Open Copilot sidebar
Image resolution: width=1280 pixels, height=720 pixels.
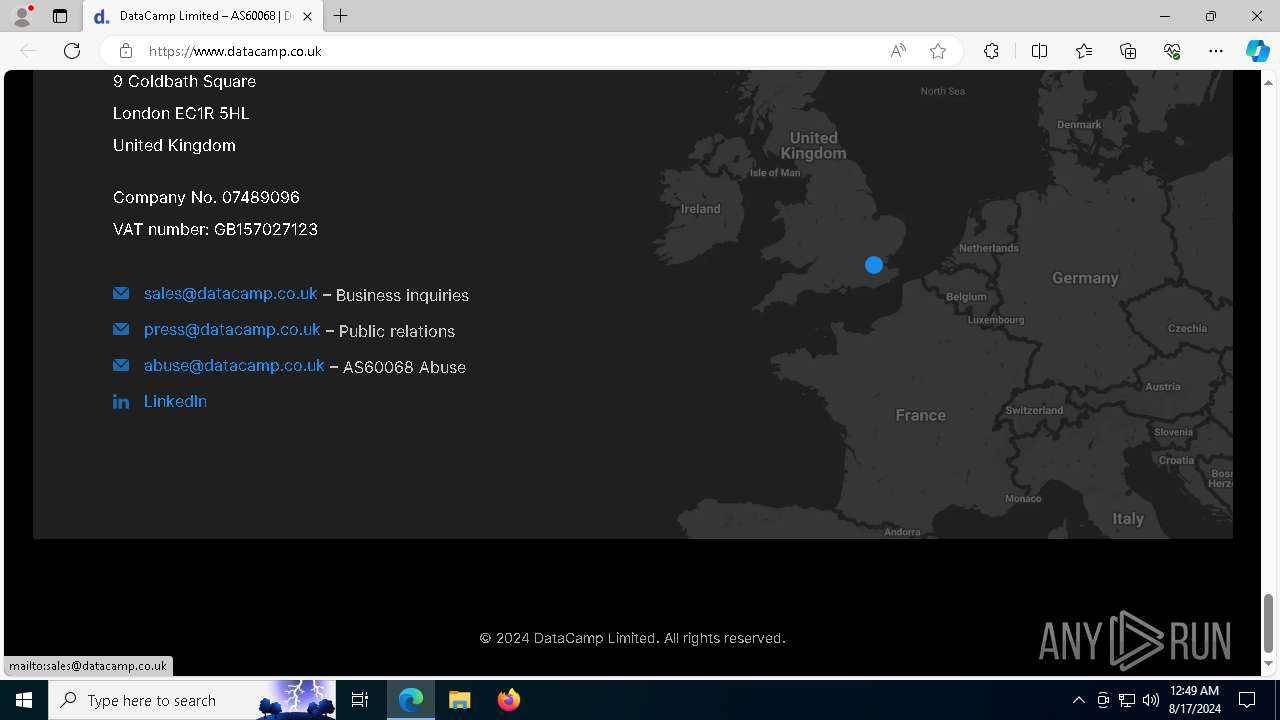click(x=1257, y=51)
